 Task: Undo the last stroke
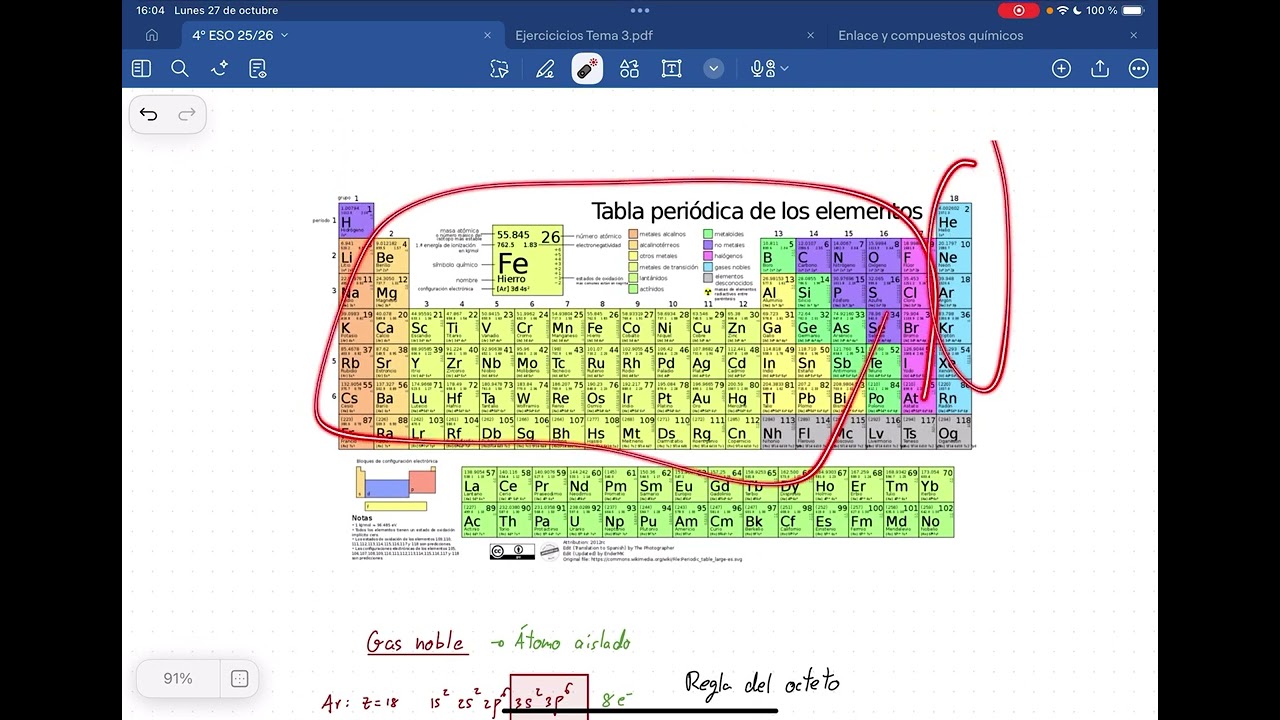pyautogui.click(x=149, y=115)
